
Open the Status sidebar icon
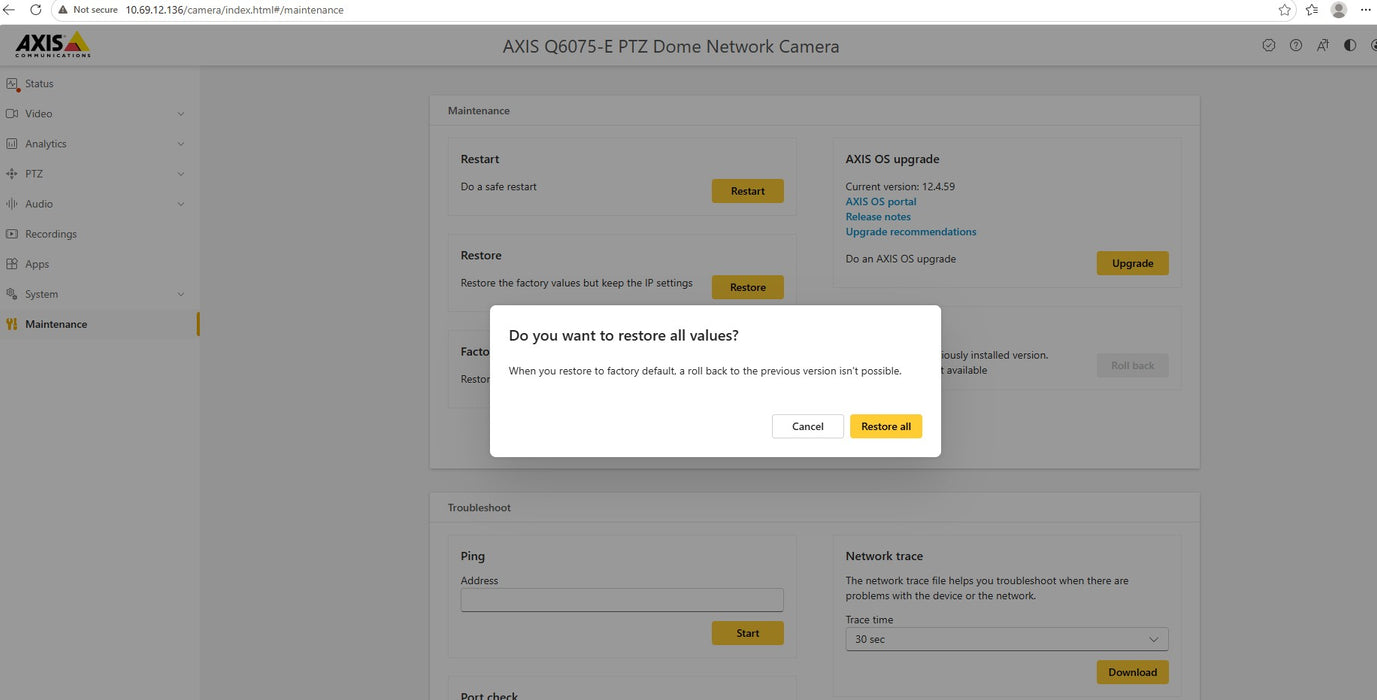[x=12, y=84]
